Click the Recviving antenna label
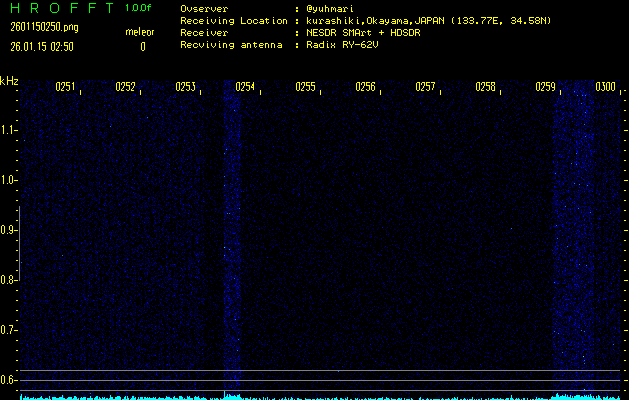629x400 pixels. (x=231, y=45)
